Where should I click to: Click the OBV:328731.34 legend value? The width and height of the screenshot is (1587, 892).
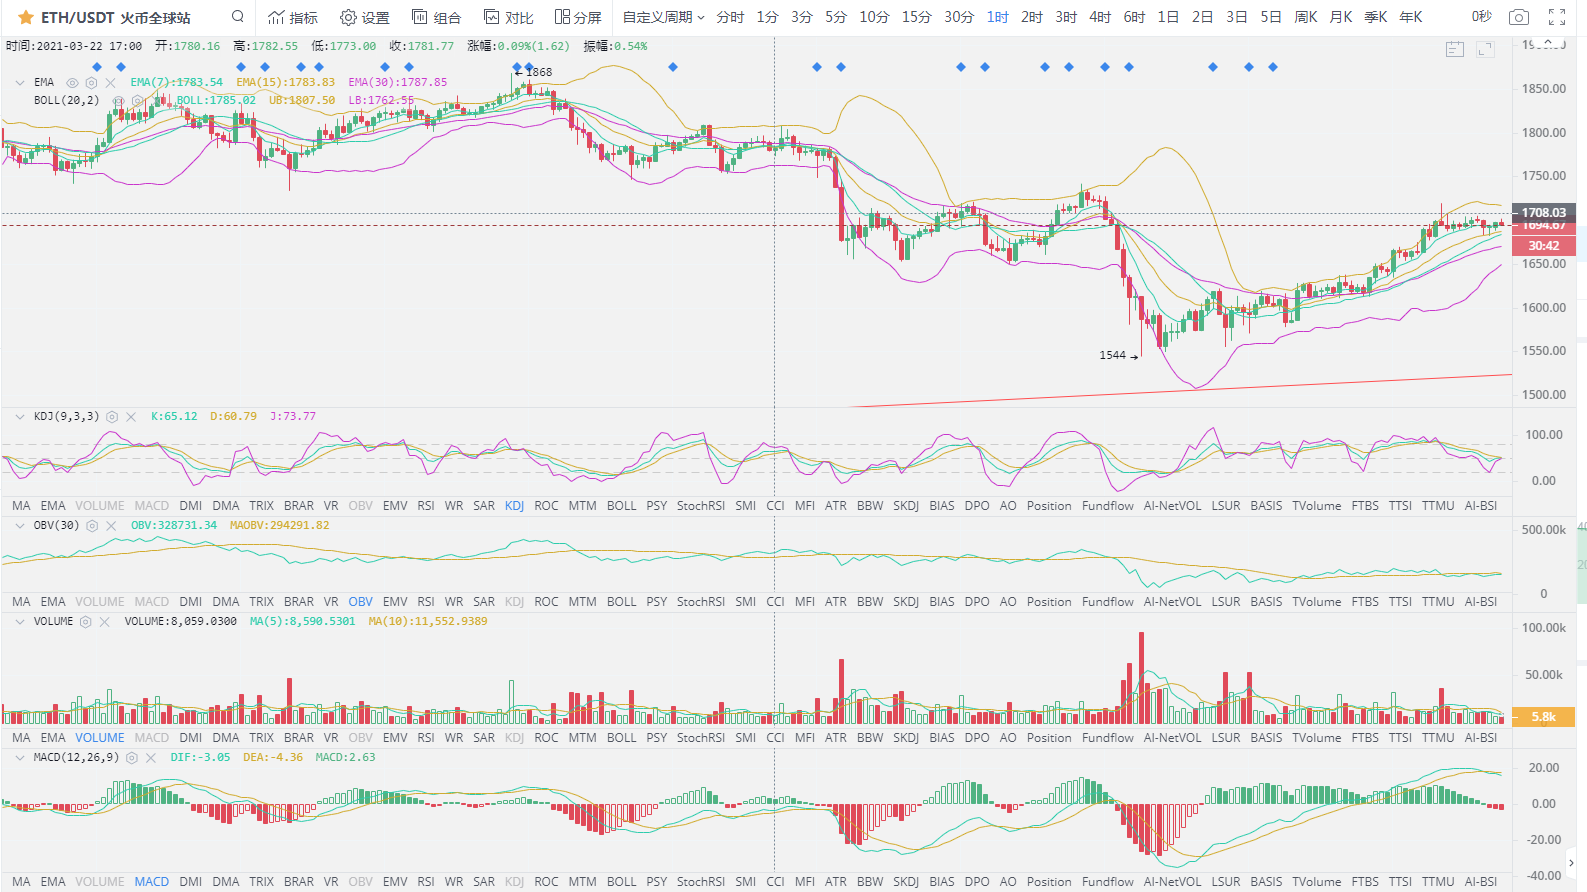coord(174,526)
